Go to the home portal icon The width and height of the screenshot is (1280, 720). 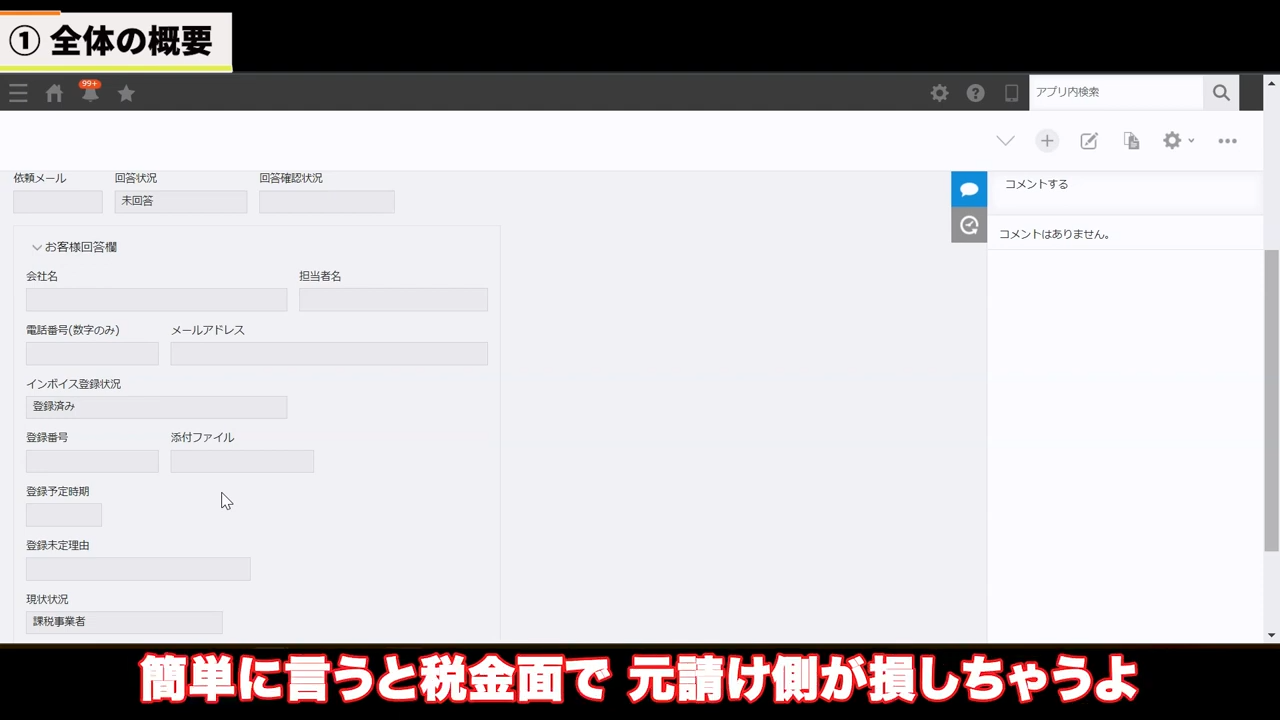point(55,93)
